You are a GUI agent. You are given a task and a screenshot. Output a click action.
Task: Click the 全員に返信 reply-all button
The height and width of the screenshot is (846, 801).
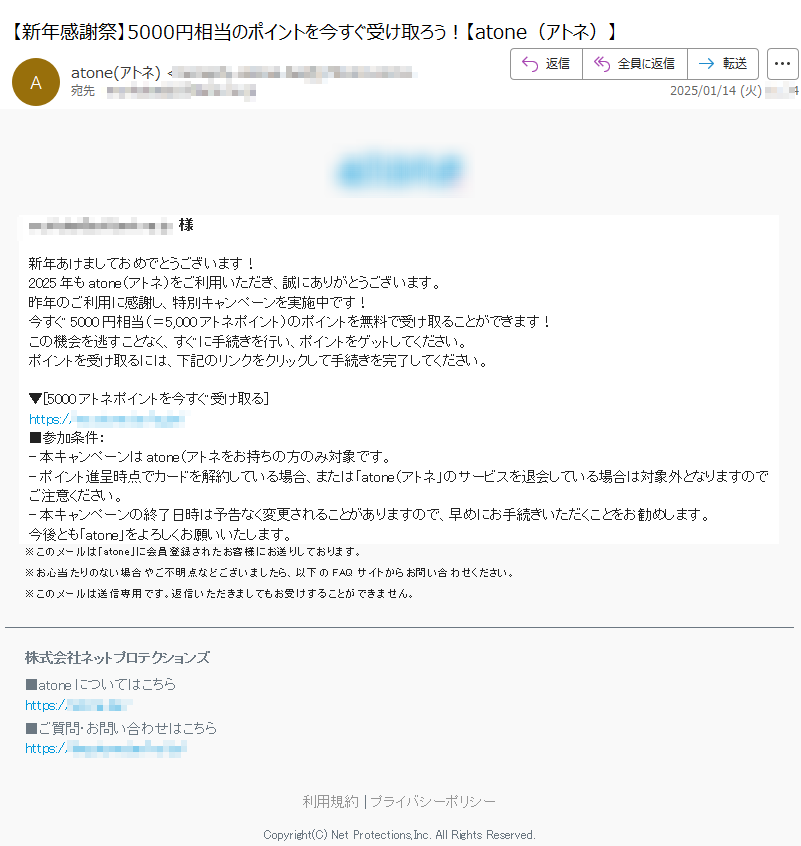pyautogui.click(x=635, y=64)
